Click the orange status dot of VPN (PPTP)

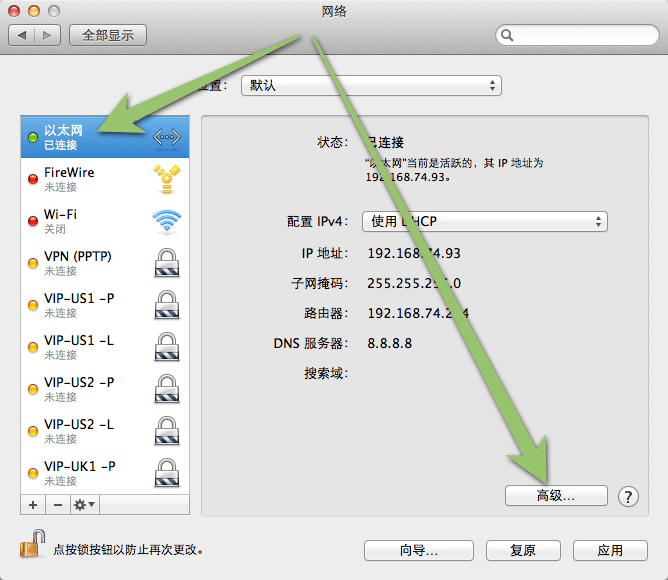33,263
